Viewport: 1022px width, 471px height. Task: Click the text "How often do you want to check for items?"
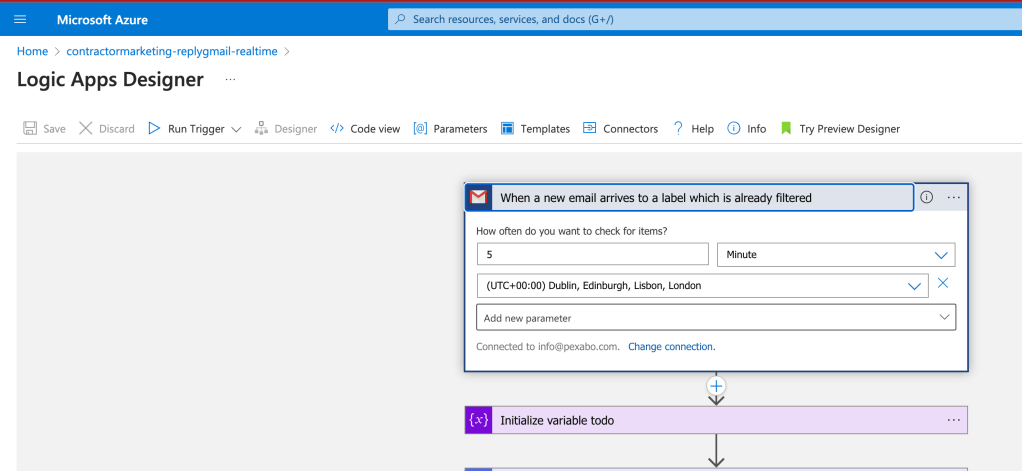click(572, 231)
